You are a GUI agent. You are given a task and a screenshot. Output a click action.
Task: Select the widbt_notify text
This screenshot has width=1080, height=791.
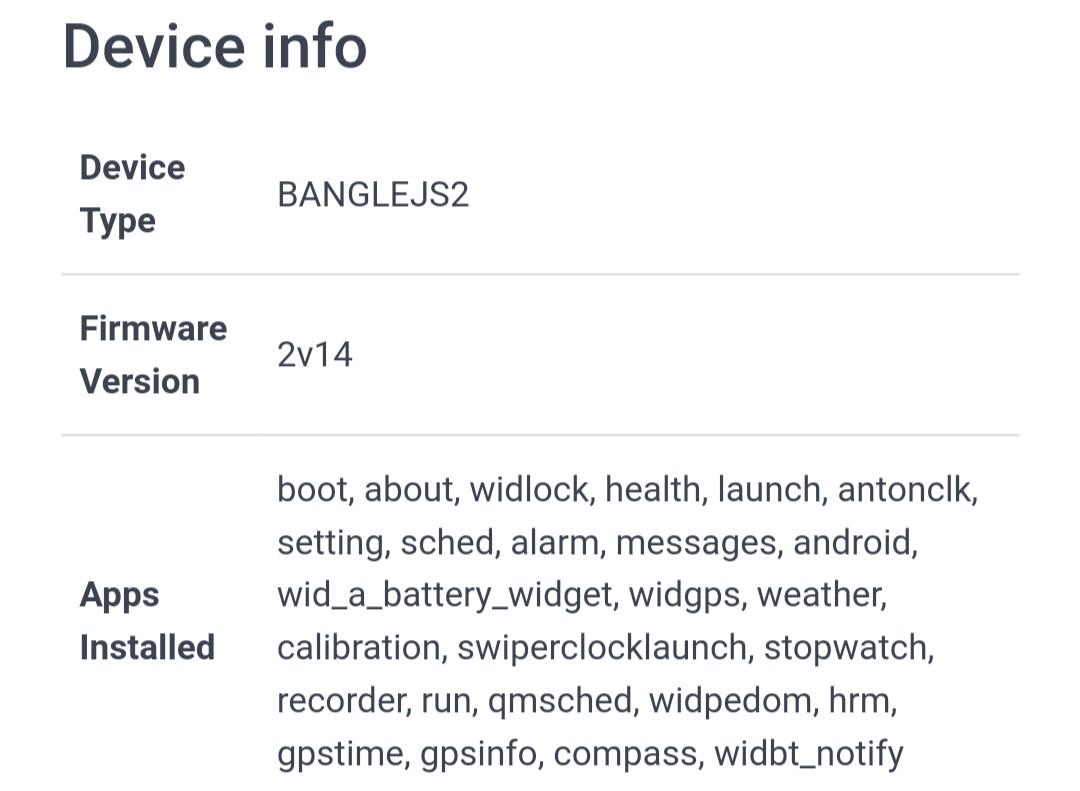[809, 754]
